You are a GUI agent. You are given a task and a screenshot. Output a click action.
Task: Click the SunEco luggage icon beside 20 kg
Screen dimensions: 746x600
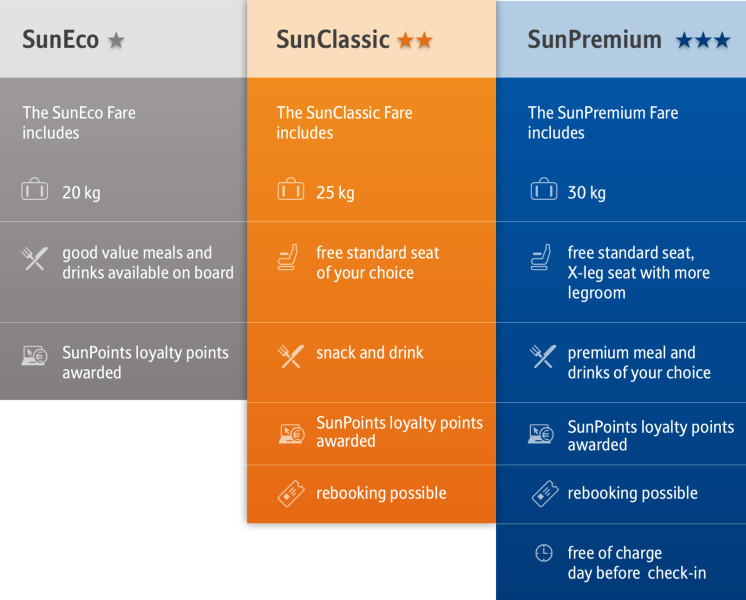pos(35,189)
